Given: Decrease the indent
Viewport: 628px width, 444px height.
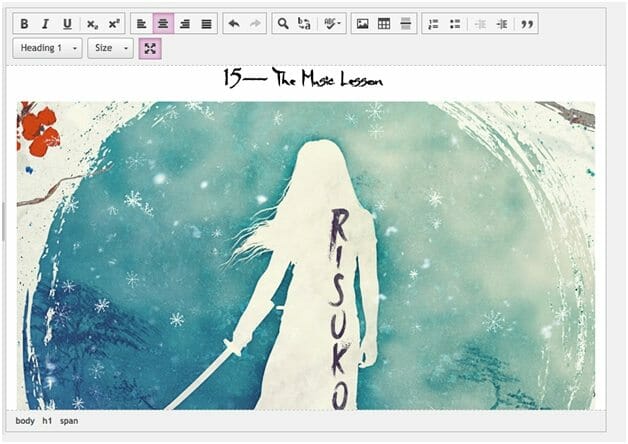Looking at the screenshot, I should click(480, 24).
